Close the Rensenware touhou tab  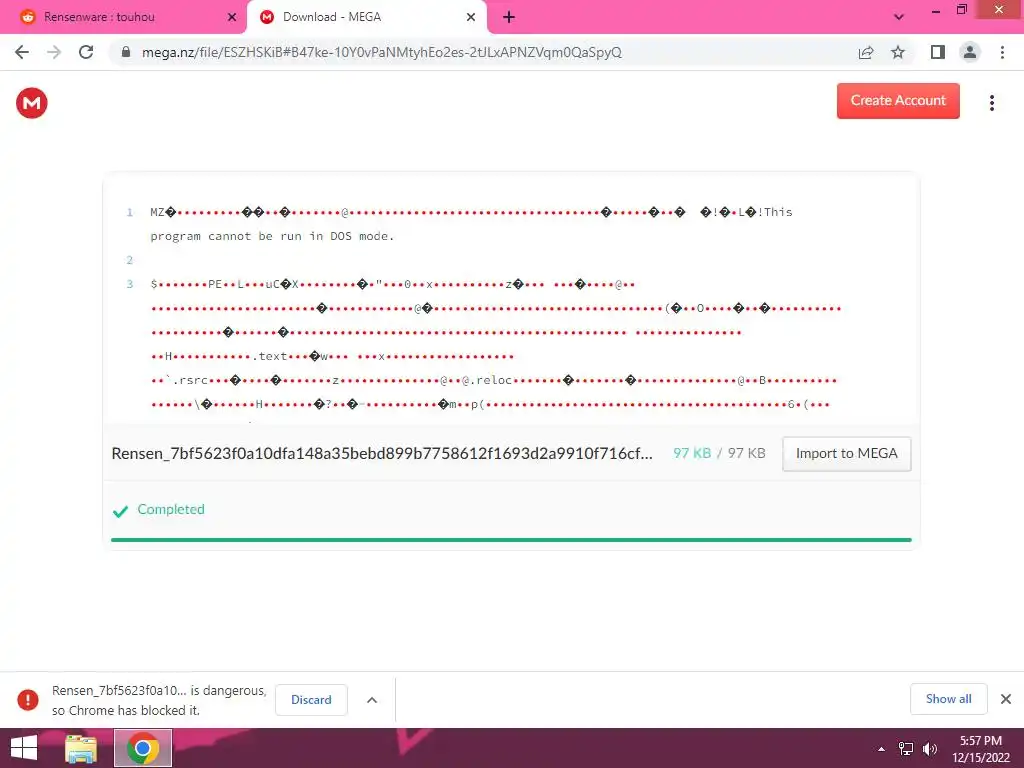point(232,18)
